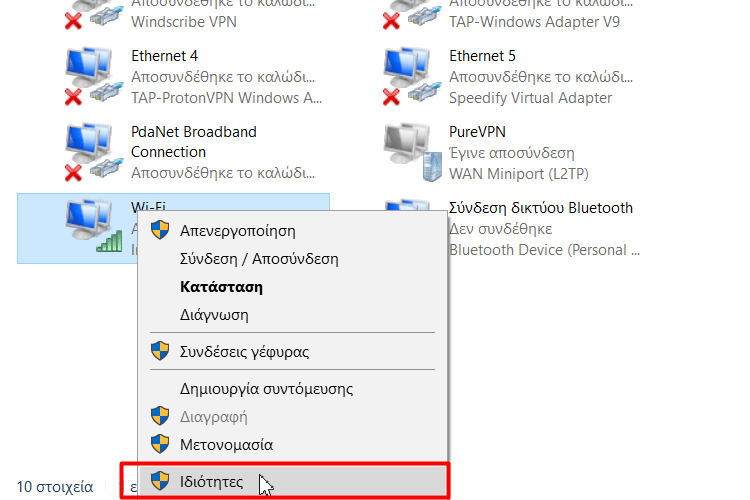Choose Απενεργοποίηση from the context menu
The width and height of the screenshot is (750, 500).
click(238, 230)
